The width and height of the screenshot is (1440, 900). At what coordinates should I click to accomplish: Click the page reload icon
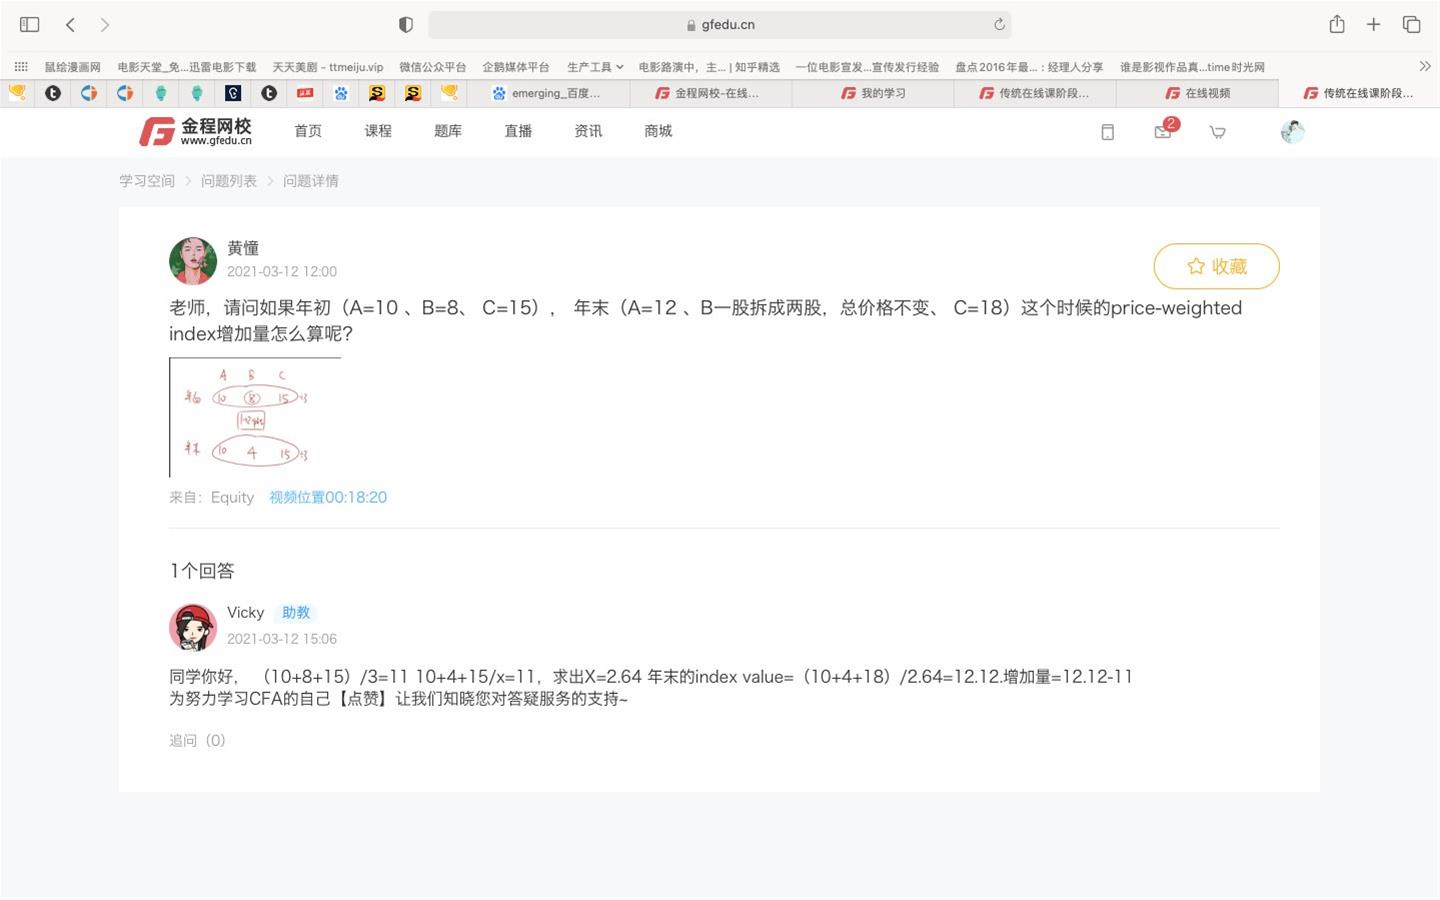(998, 24)
